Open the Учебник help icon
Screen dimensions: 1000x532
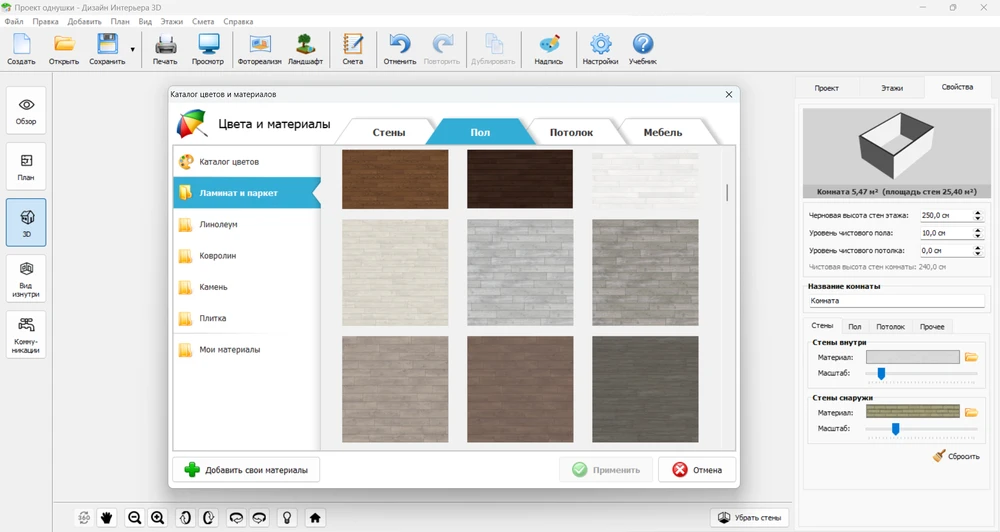click(643, 47)
